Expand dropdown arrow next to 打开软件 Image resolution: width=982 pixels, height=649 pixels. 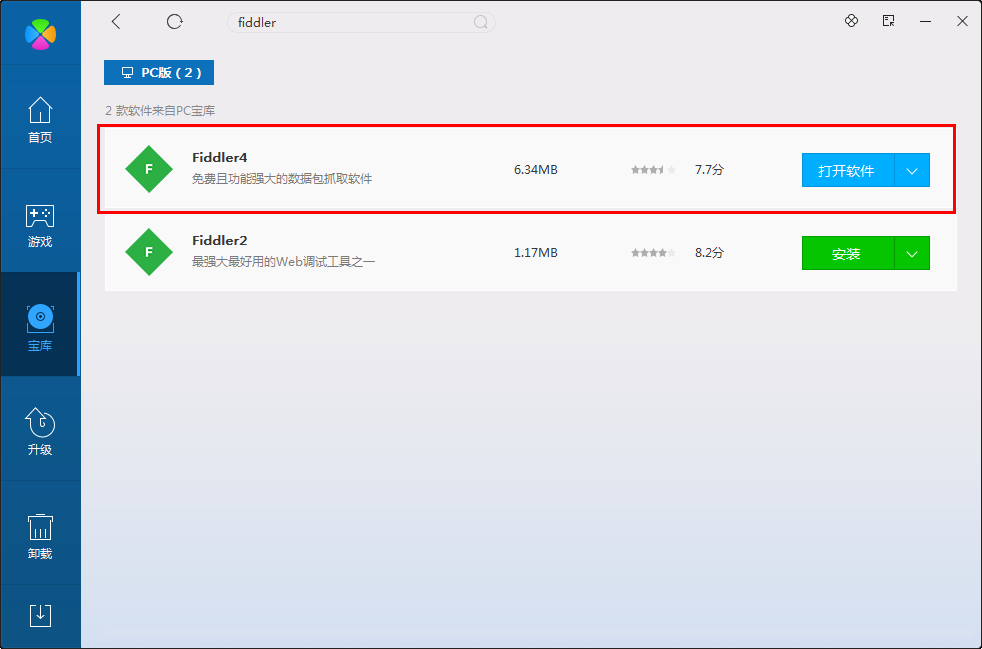[x=912, y=170]
